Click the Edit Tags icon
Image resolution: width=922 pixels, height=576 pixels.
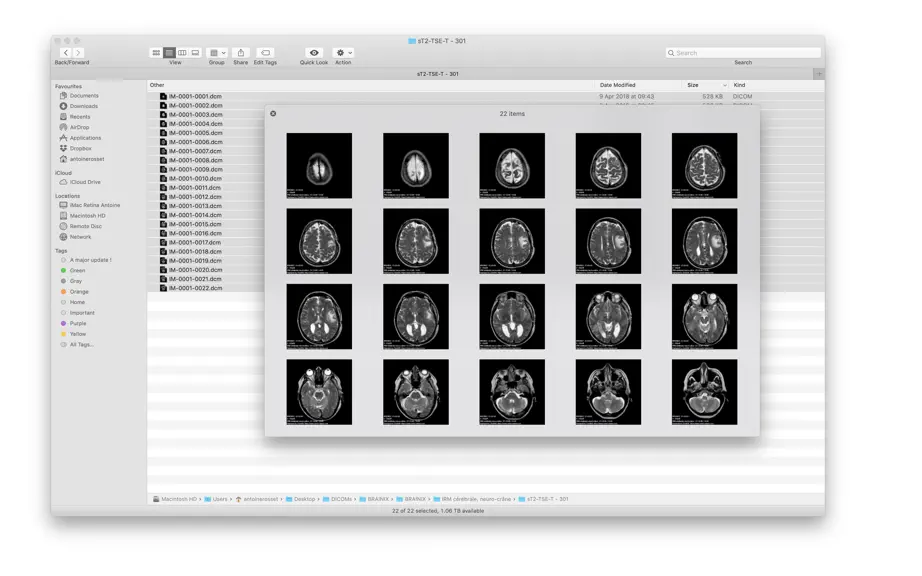265,53
